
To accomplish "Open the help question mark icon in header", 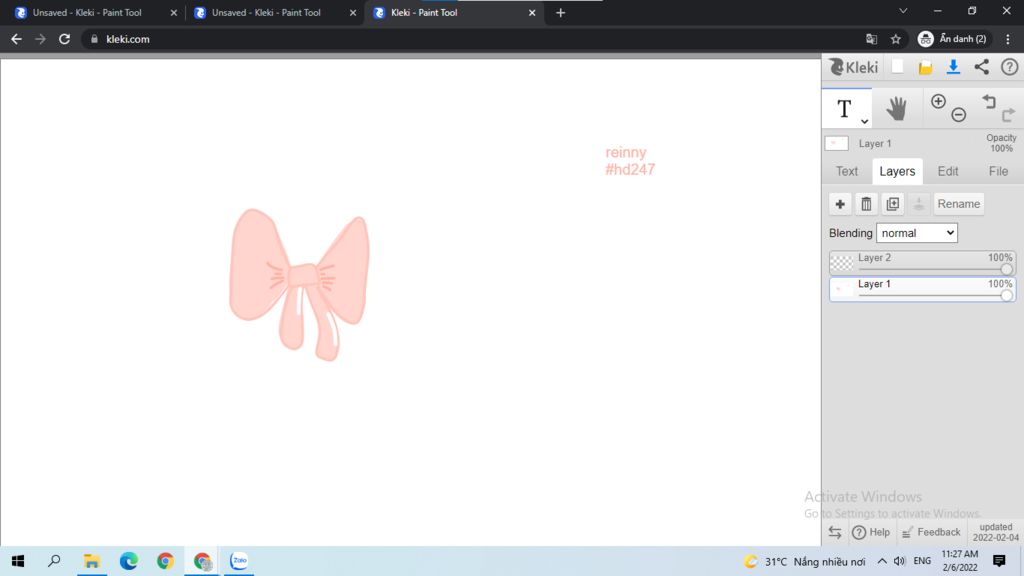I will pyautogui.click(x=1010, y=67).
